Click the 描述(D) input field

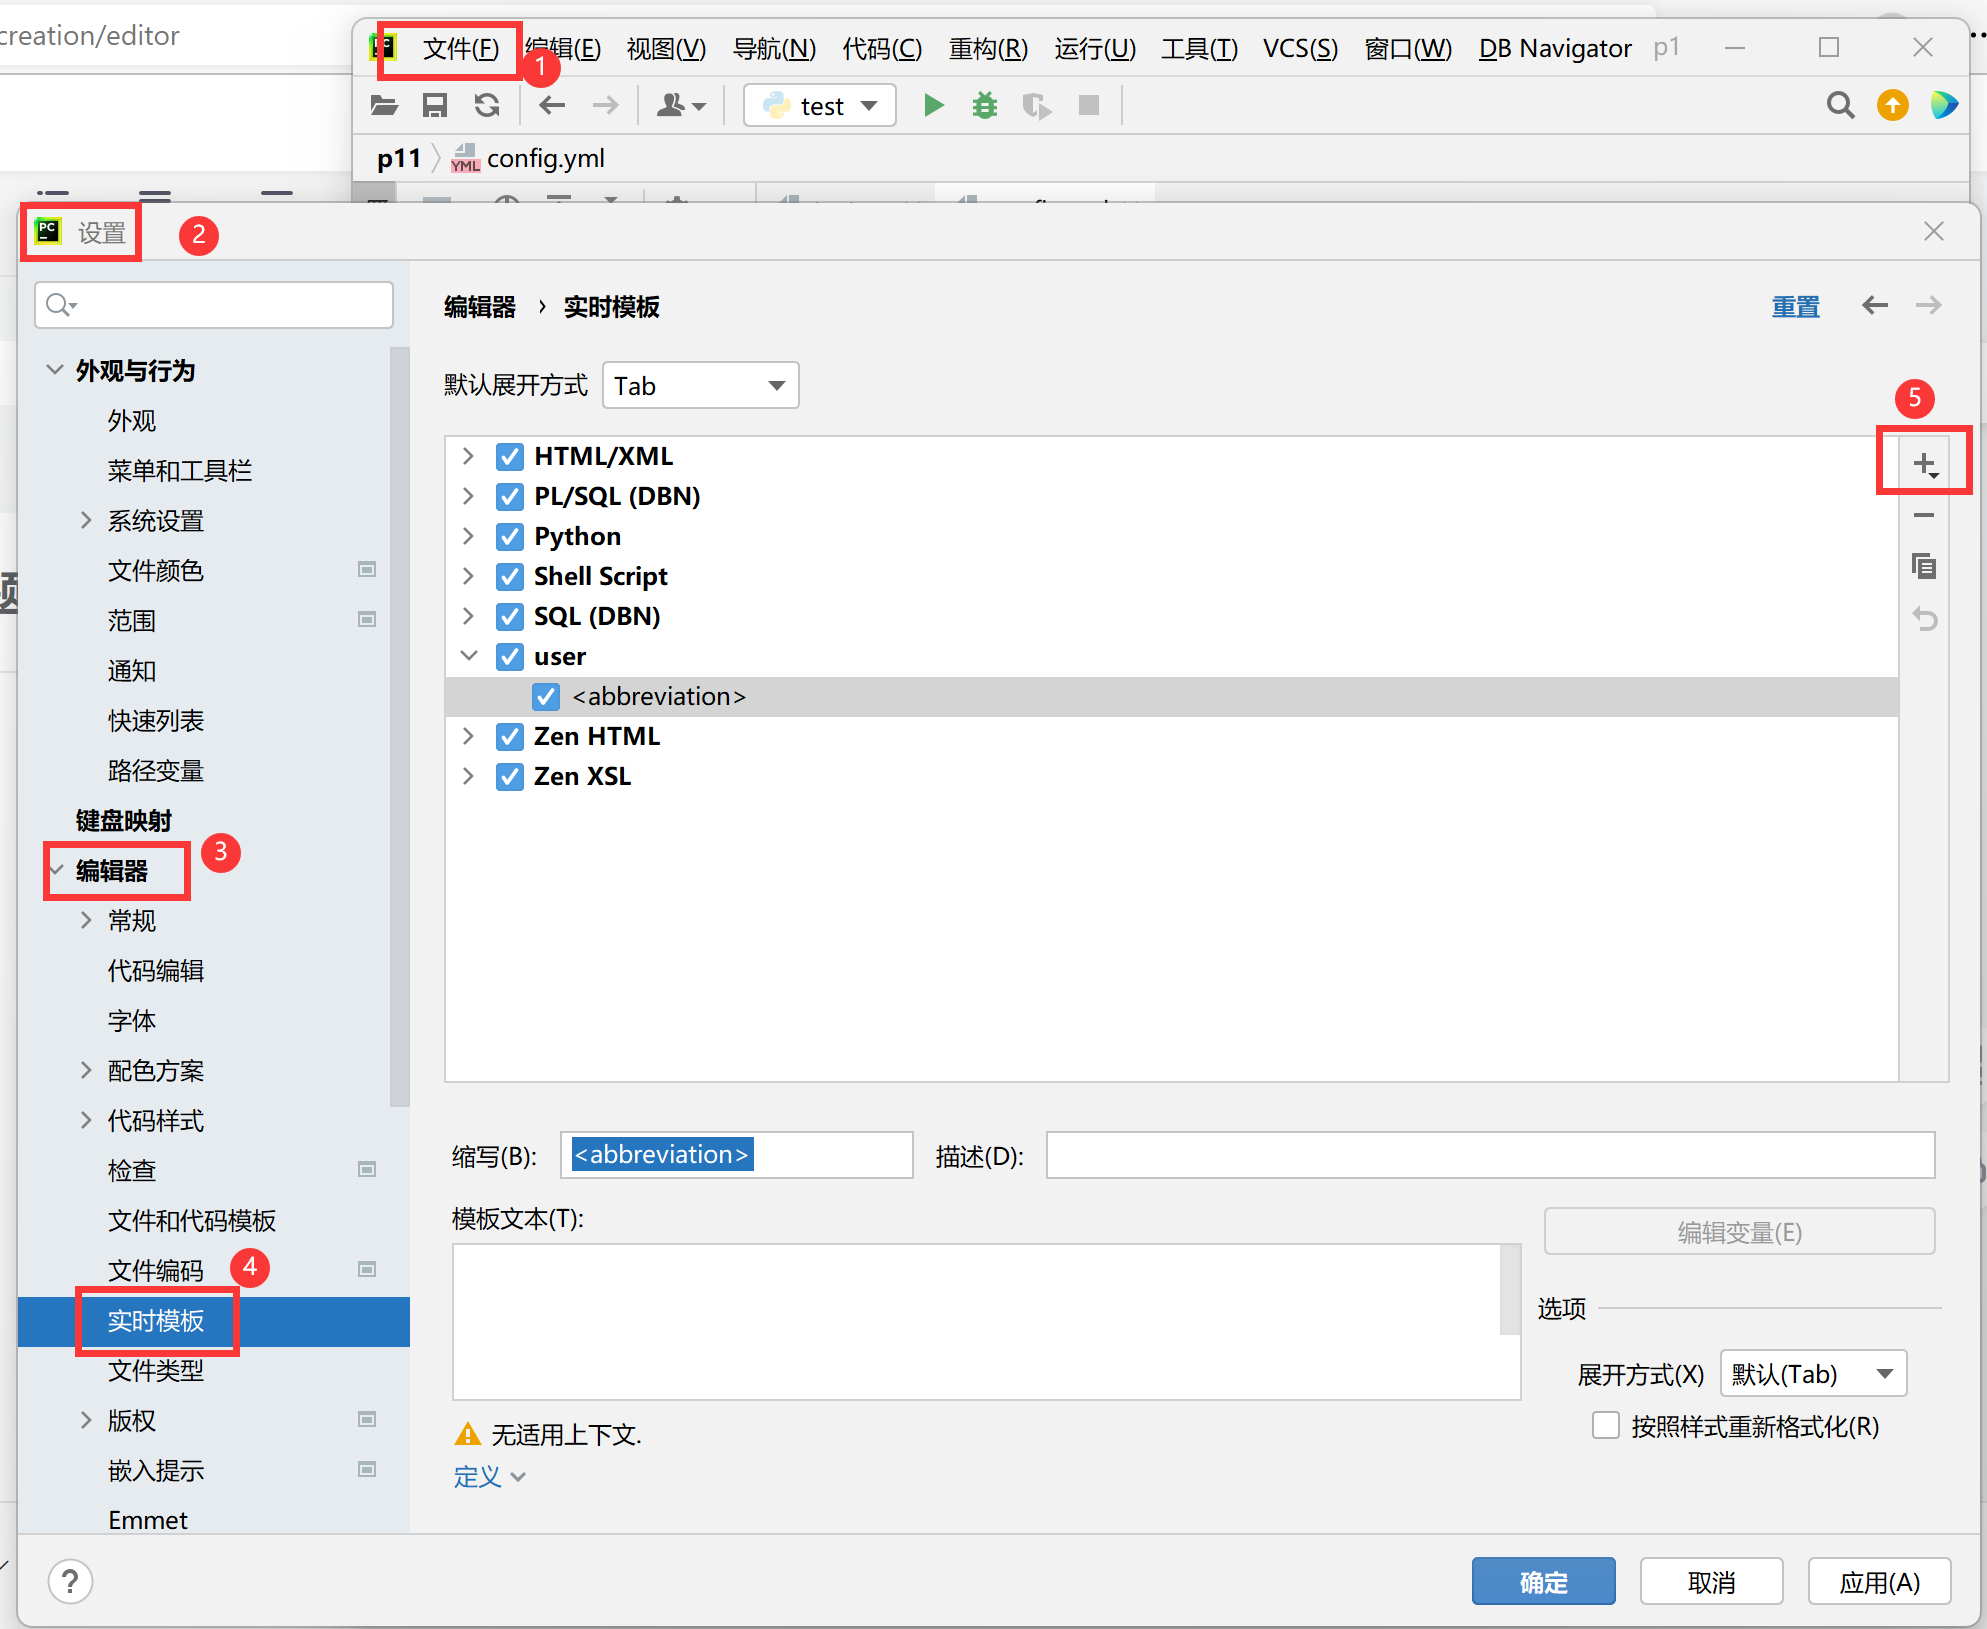click(1489, 1155)
